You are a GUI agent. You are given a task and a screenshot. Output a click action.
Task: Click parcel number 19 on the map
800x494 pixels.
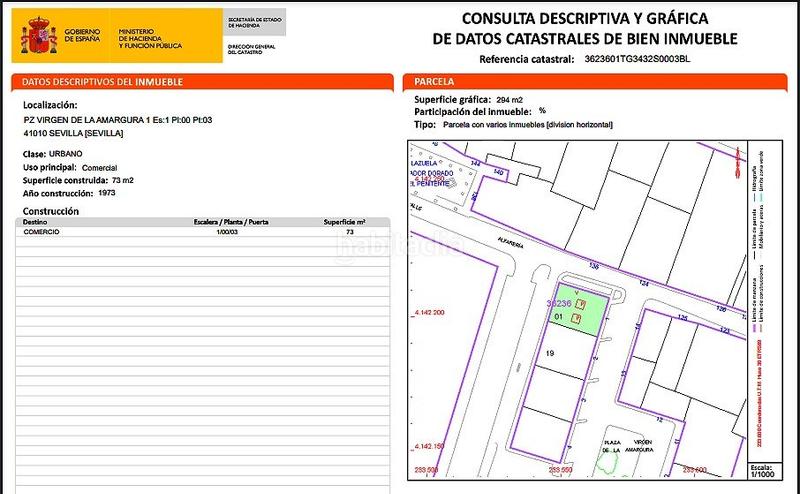[x=551, y=353]
